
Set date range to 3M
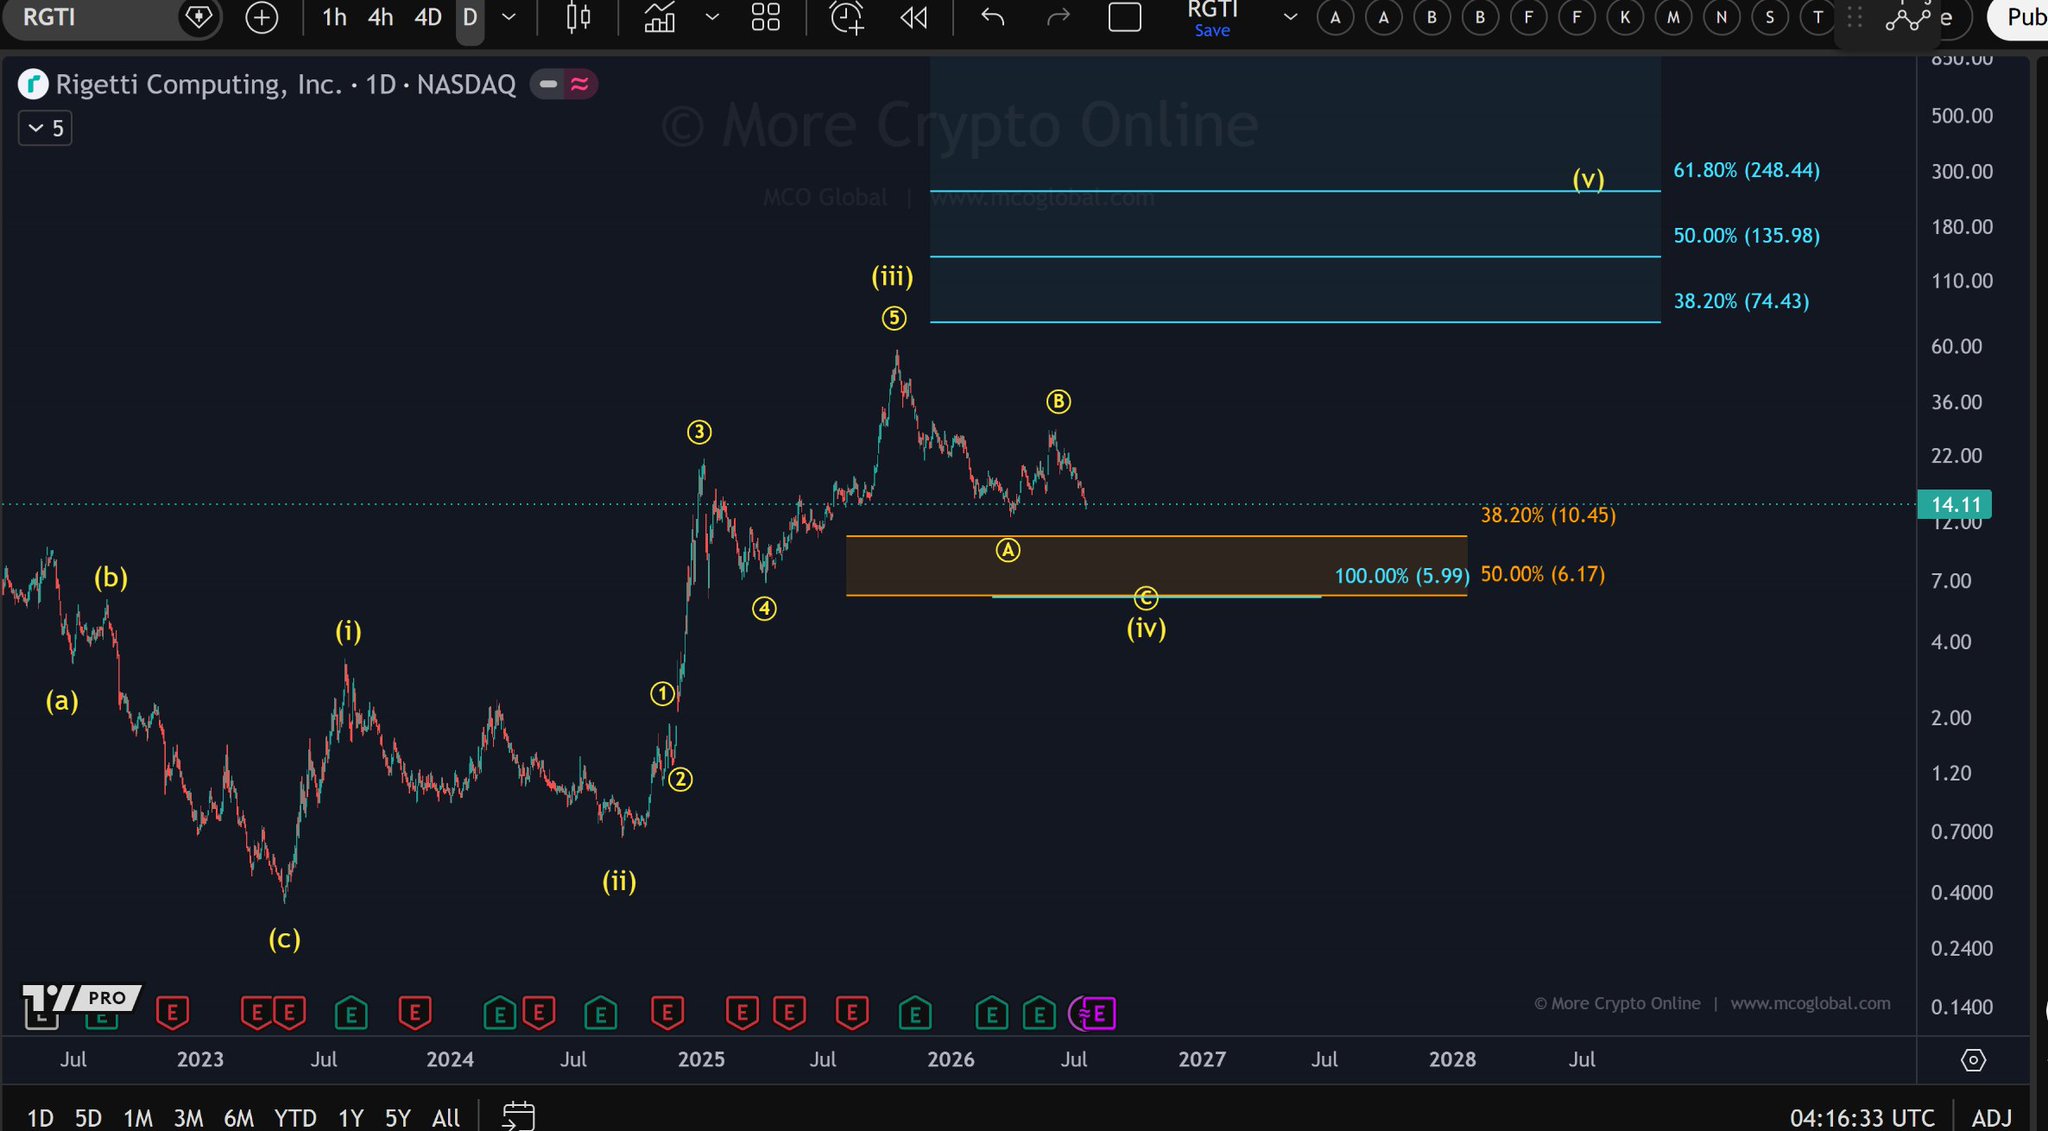[x=188, y=1117]
